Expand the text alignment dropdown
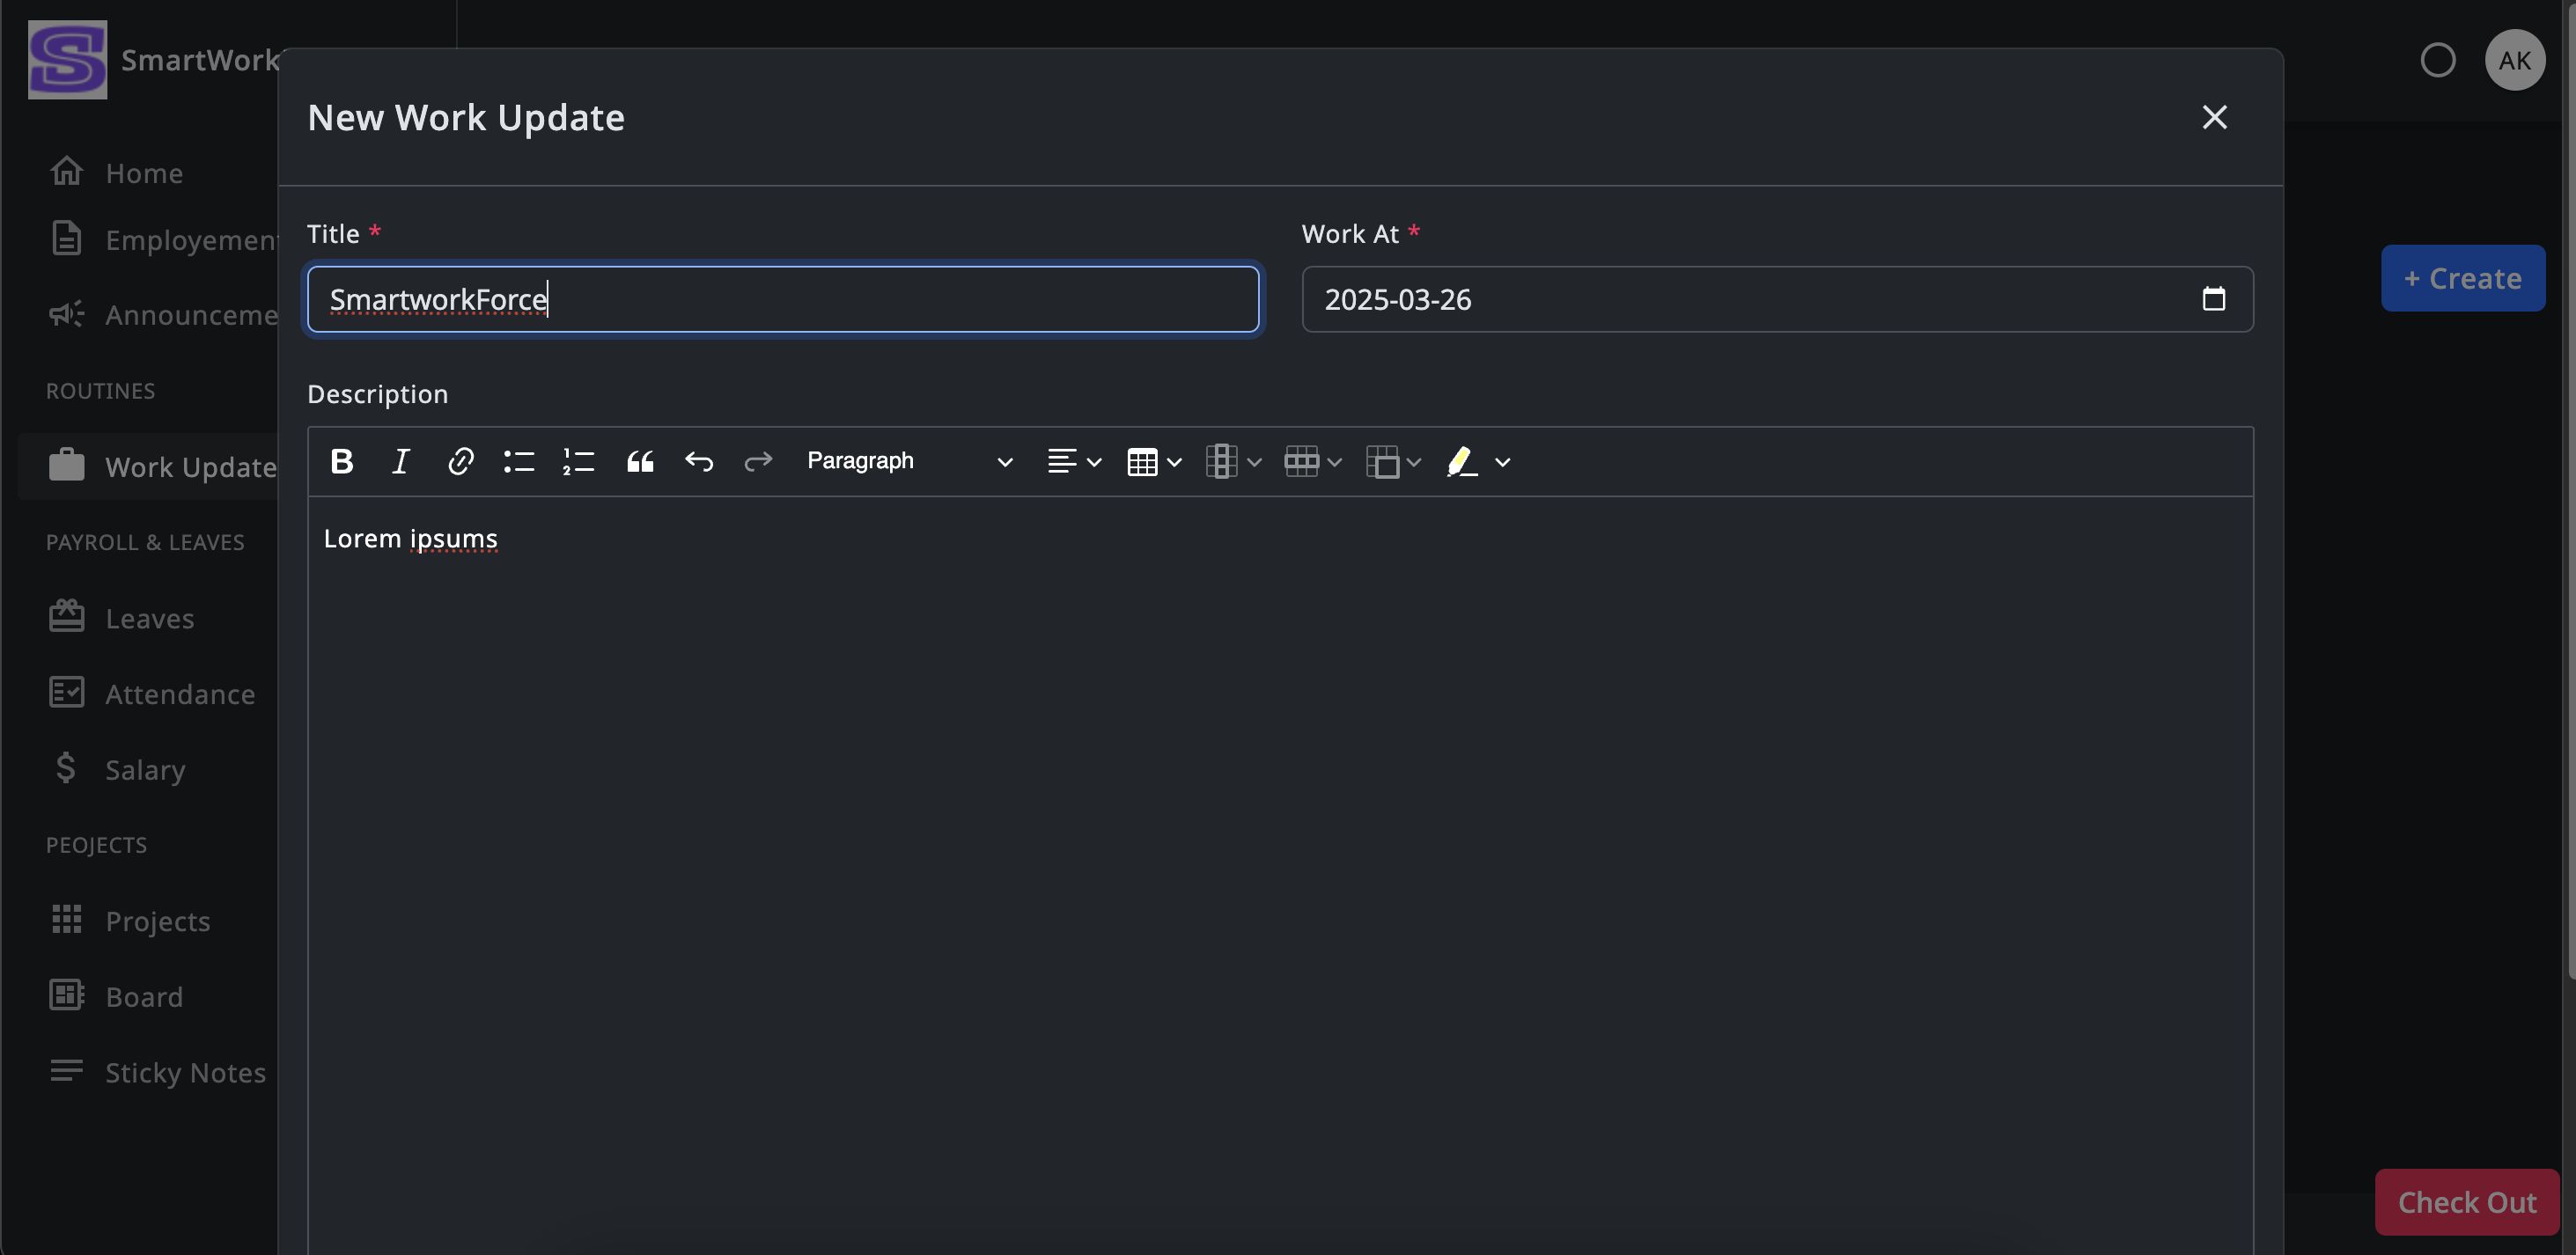Viewport: 2576px width, 1255px height. [1073, 461]
